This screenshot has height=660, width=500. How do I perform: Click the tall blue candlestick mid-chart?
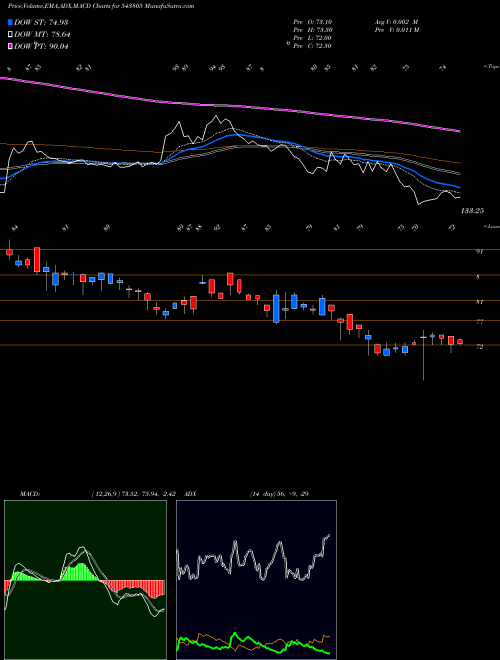pyautogui.click(x=276, y=309)
